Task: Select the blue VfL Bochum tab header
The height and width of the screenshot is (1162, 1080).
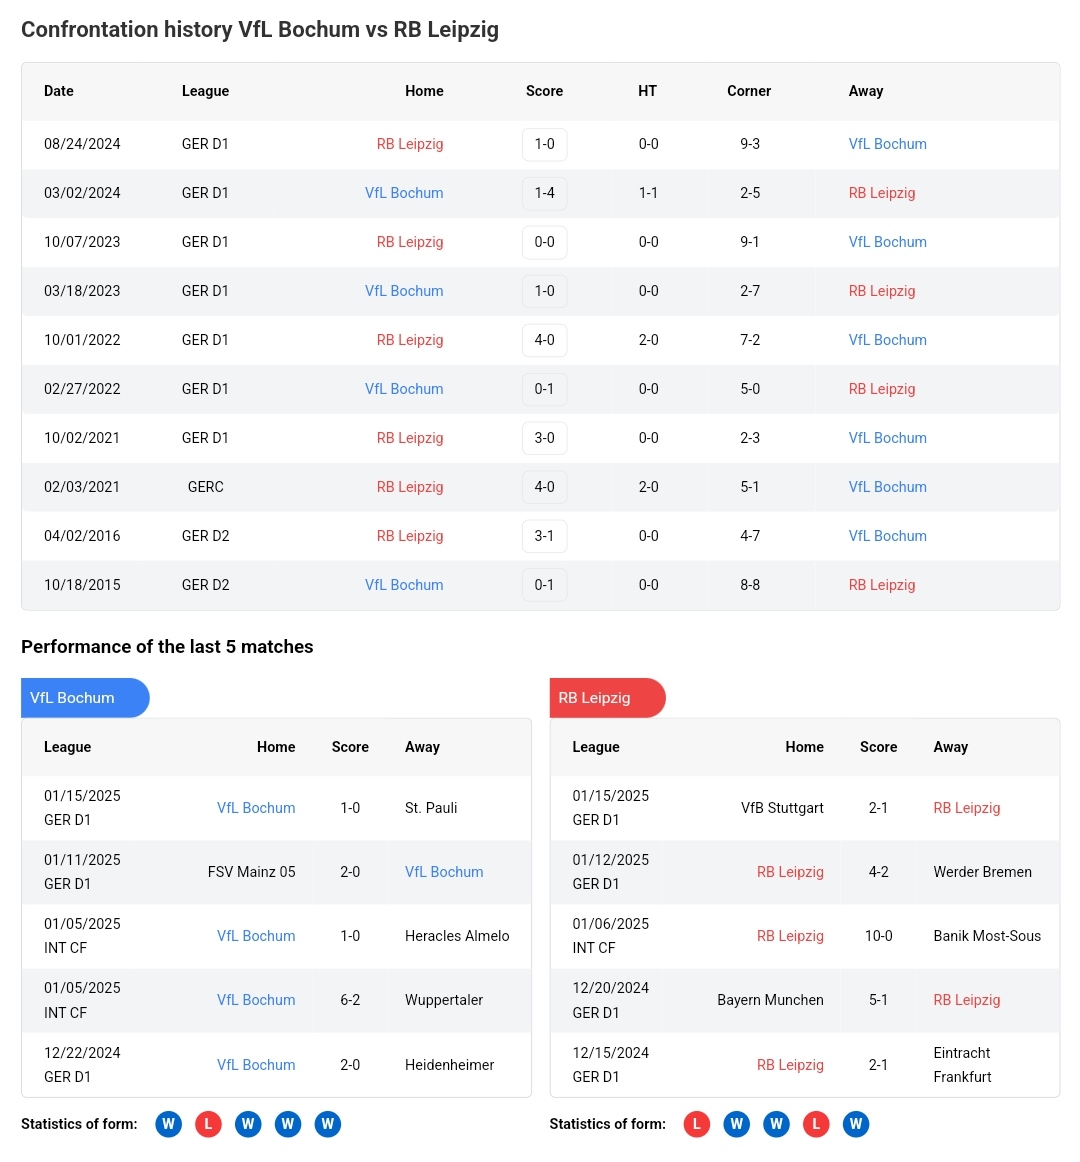Action: click(85, 698)
